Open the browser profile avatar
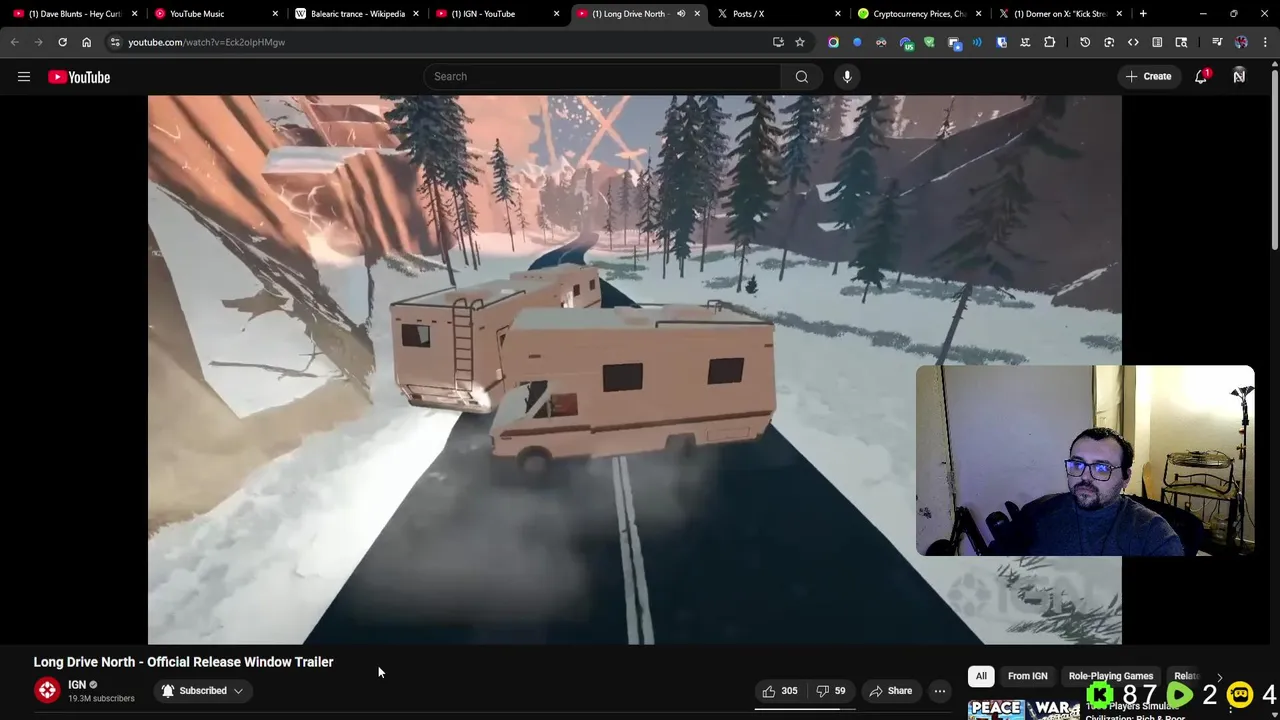The height and width of the screenshot is (720, 1280). (x=1241, y=42)
